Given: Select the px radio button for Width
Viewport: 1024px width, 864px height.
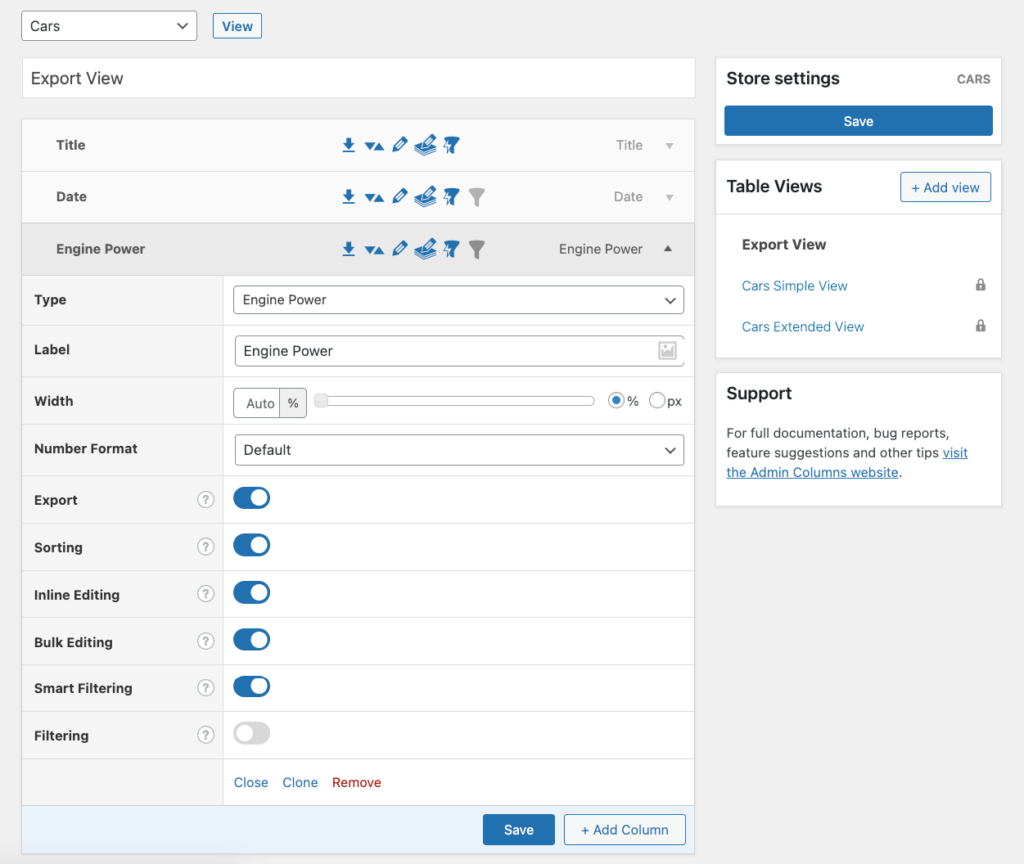Looking at the screenshot, I should tap(656, 400).
